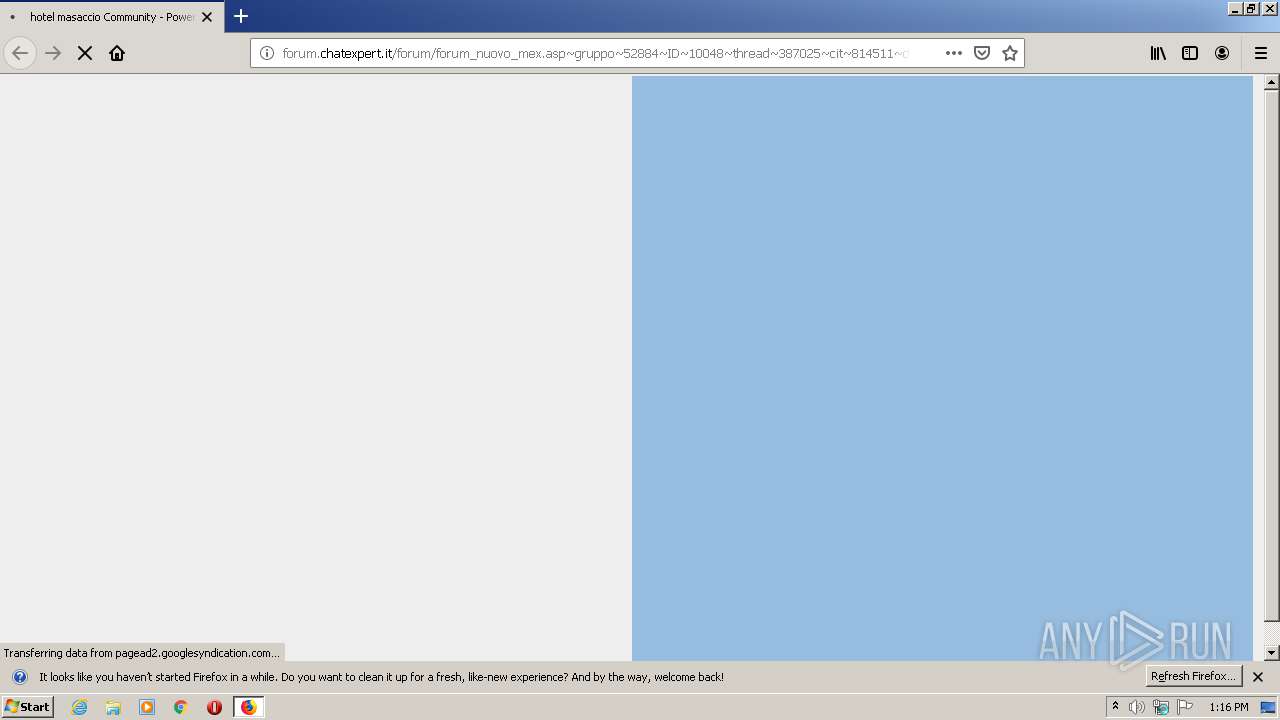This screenshot has width=1280, height=720.
Task: Stop loading the page
Action: 85,53
